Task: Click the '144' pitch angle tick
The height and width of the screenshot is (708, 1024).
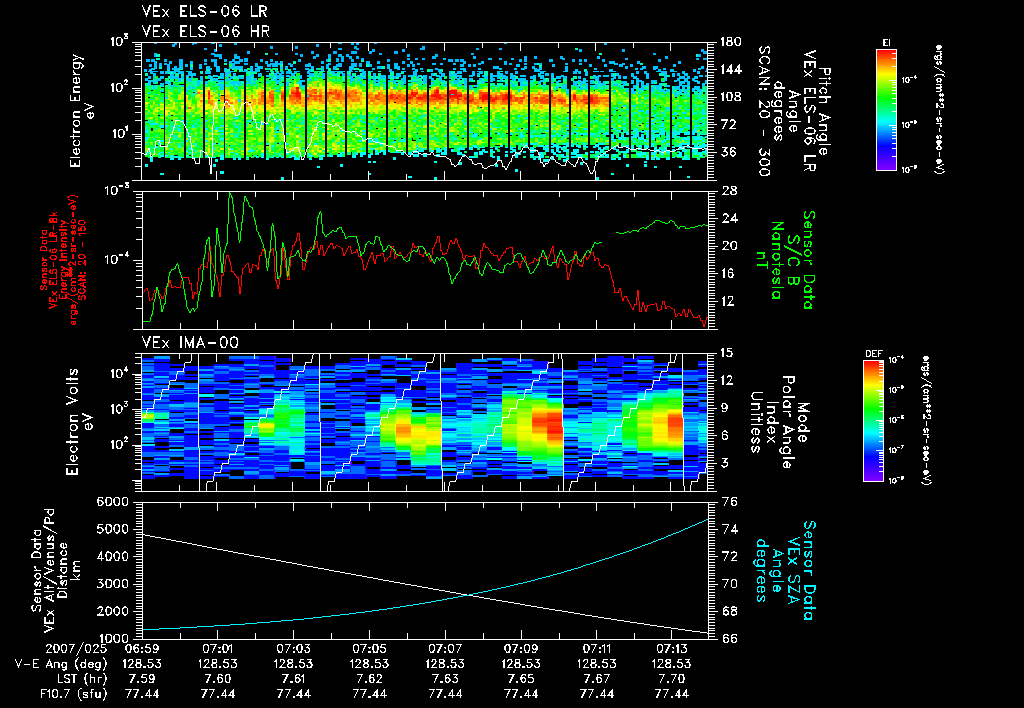Action: (731, 69)
